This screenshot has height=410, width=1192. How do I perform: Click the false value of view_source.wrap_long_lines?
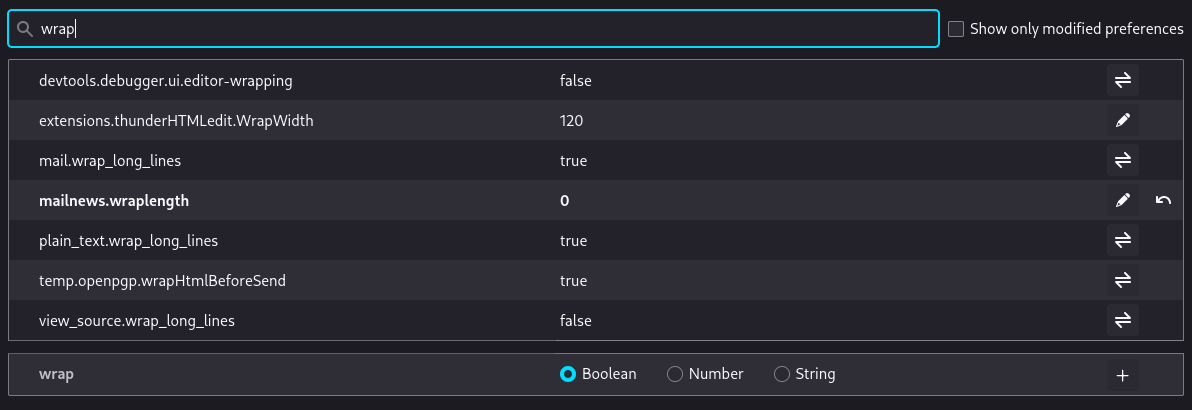coord(575,321)
